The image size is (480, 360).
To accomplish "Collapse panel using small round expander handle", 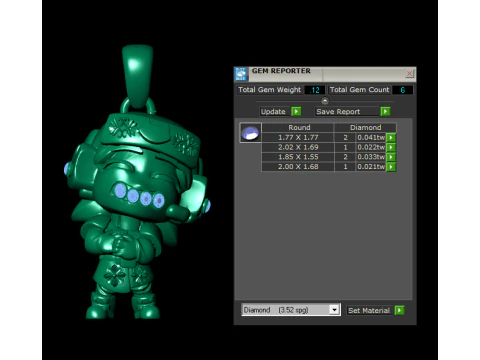I will [325, 101].
